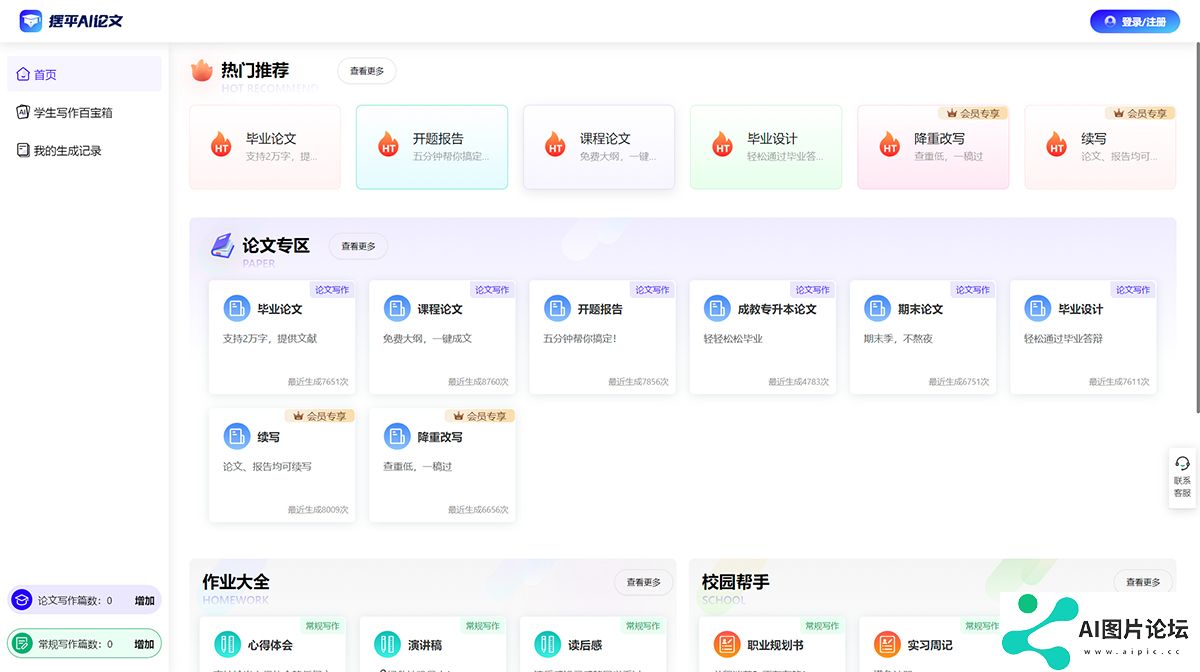This screenshot has width=1200, height=672.
Task: Select 课程论文 blue document icon in 论文专区
Action: click(x=397, y=308)
